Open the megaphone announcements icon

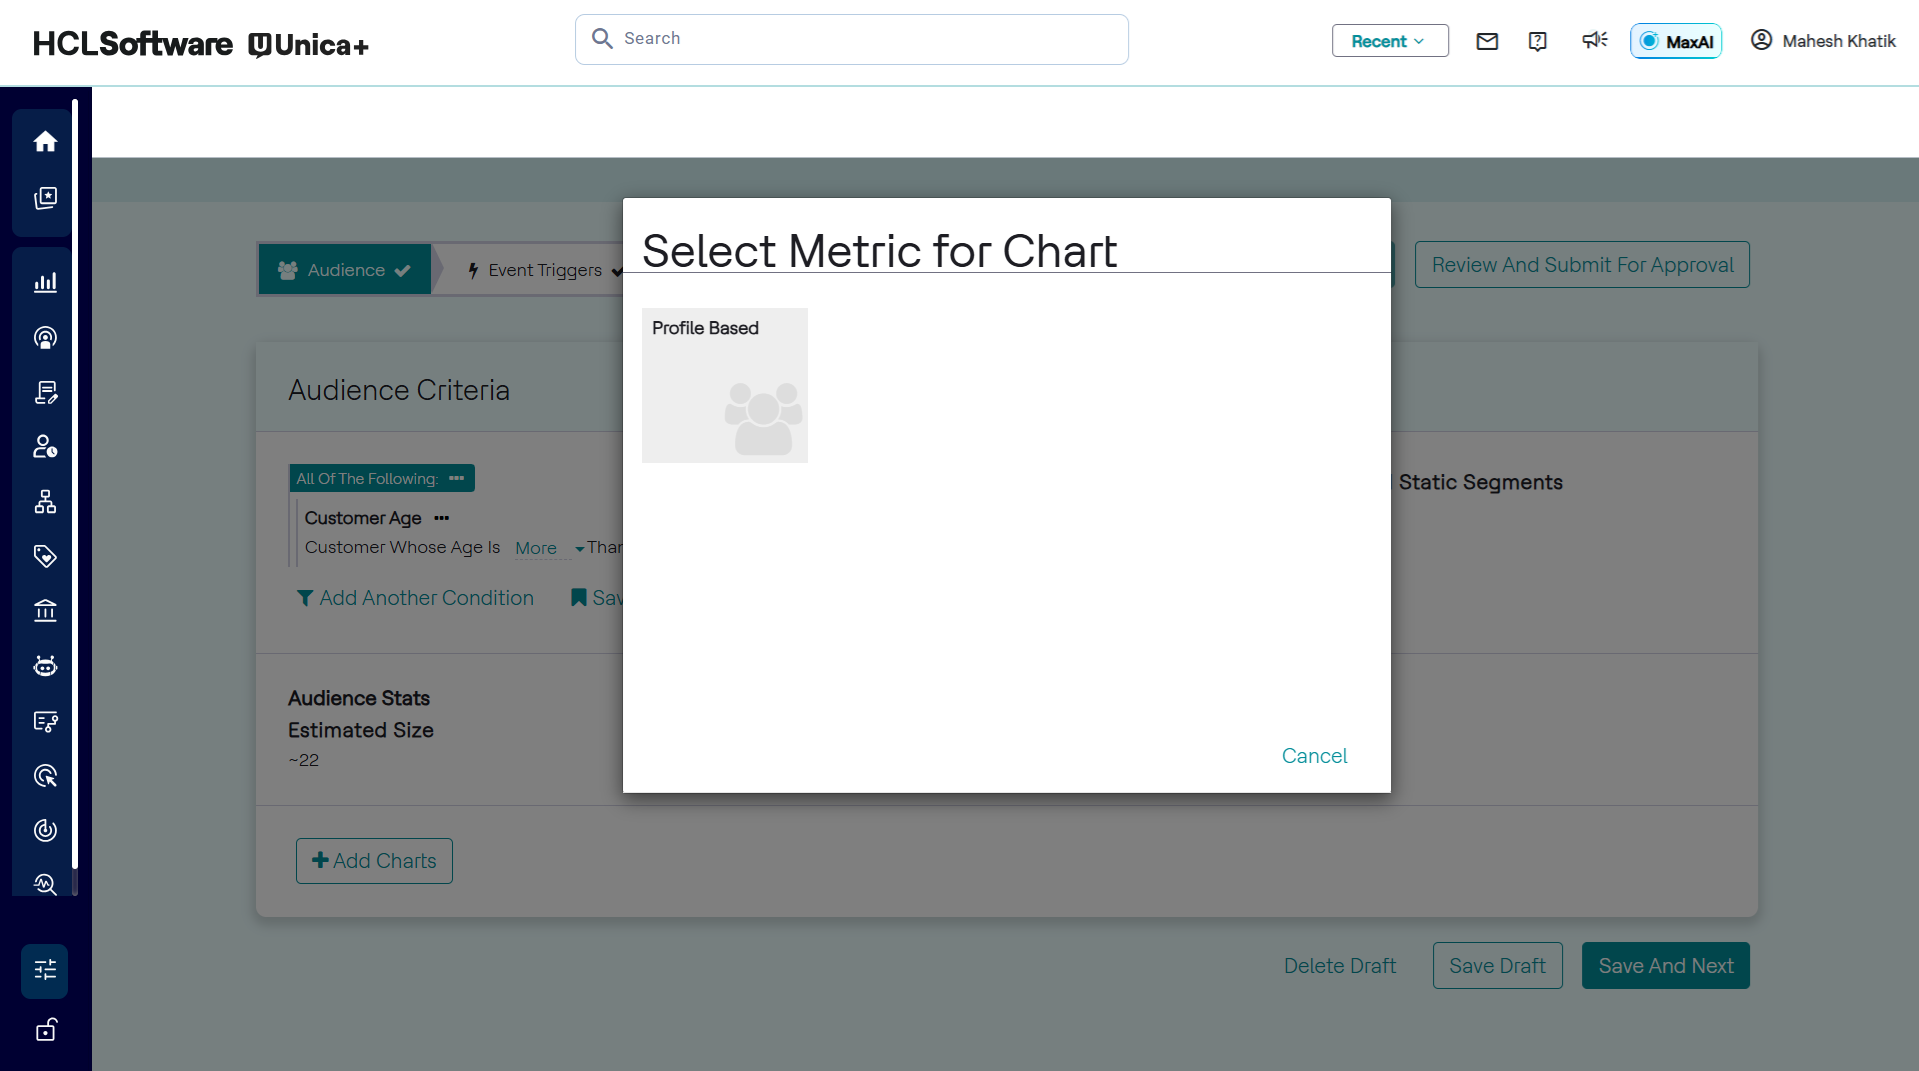1594,40
